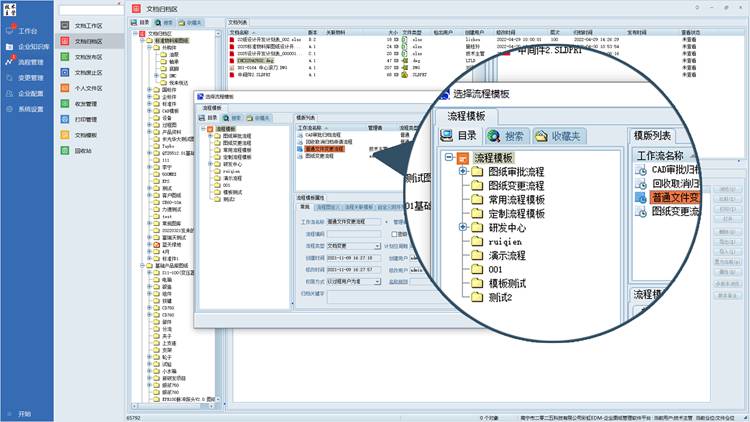Expand the 图纸审批流程 folder in magnified tree
Image resolution: width=750 pixels, height=422 pixels.
point(464,172)
